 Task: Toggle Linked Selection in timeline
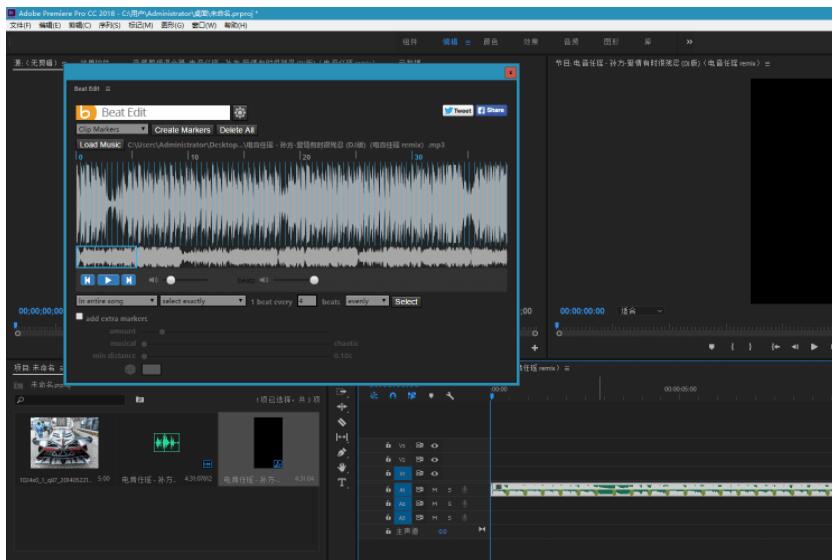coord(412,395)
